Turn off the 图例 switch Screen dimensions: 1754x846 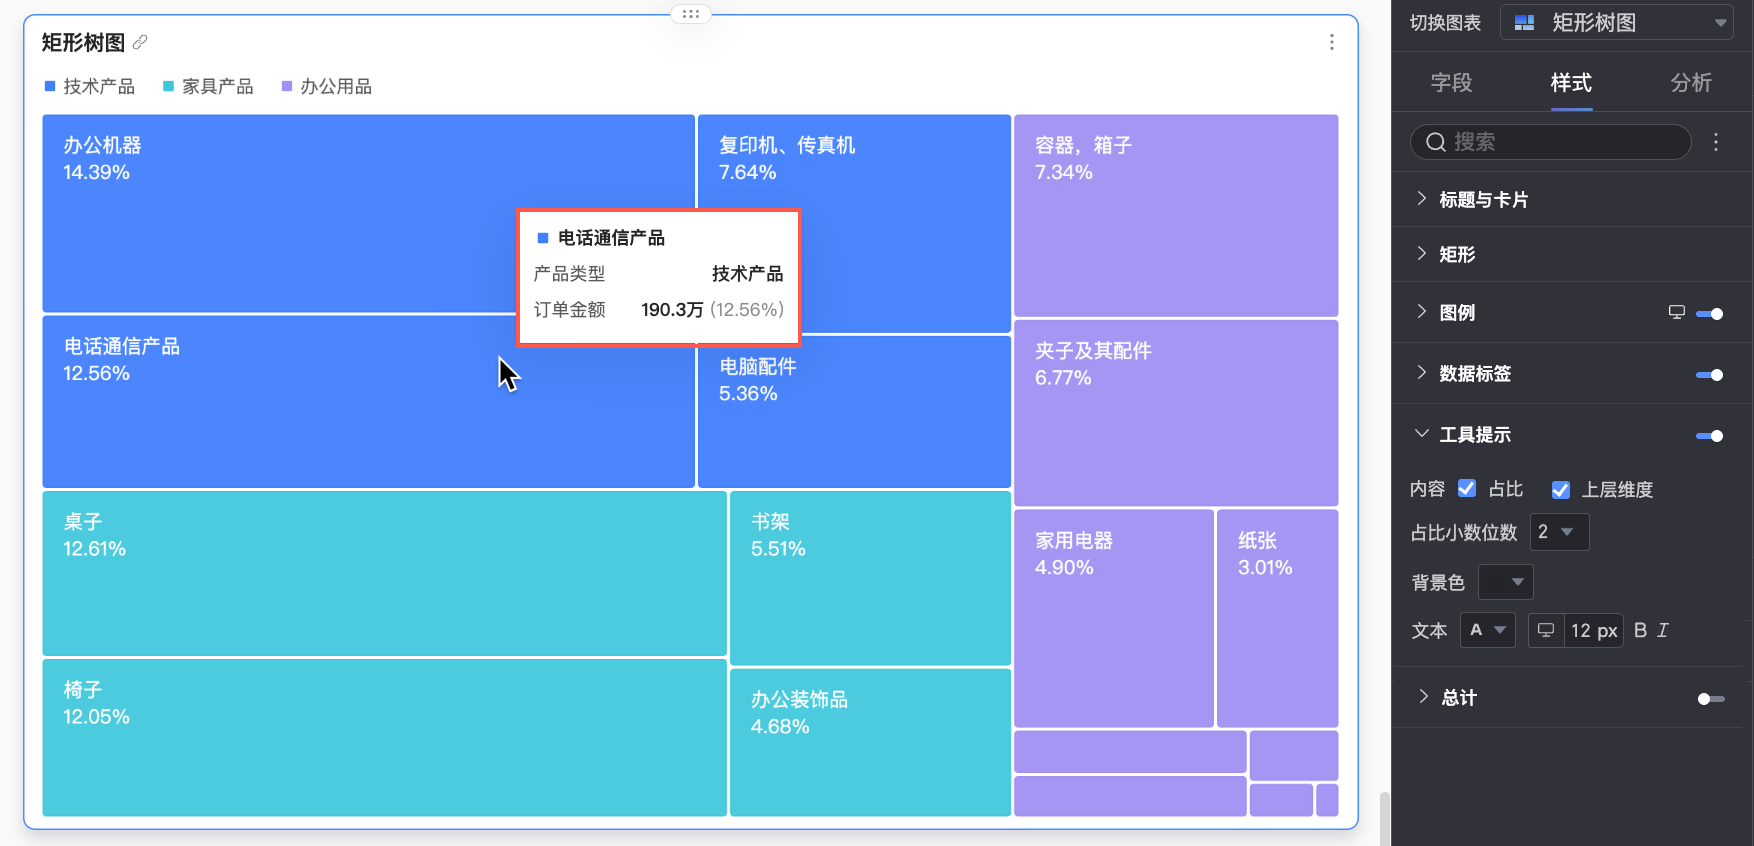[1710, 314]
